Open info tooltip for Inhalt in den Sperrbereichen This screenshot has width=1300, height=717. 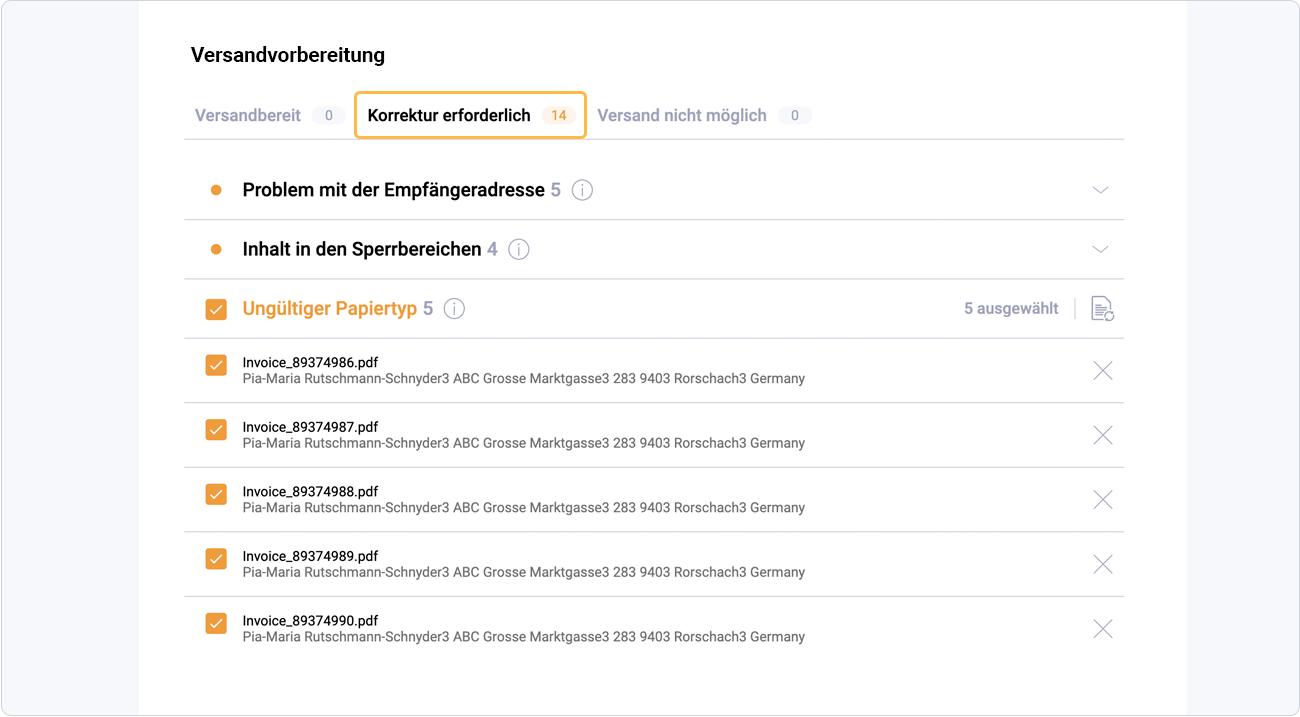[x=519, y=249]
